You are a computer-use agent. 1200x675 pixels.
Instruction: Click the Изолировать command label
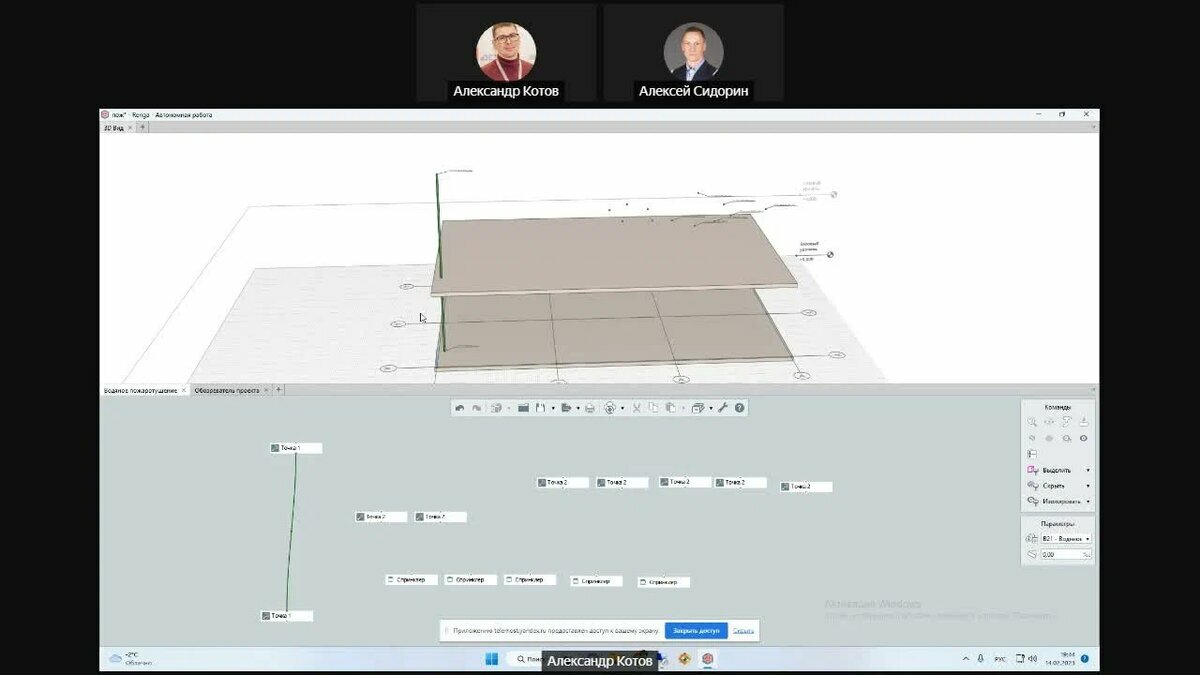click(x=1062, y=501)
